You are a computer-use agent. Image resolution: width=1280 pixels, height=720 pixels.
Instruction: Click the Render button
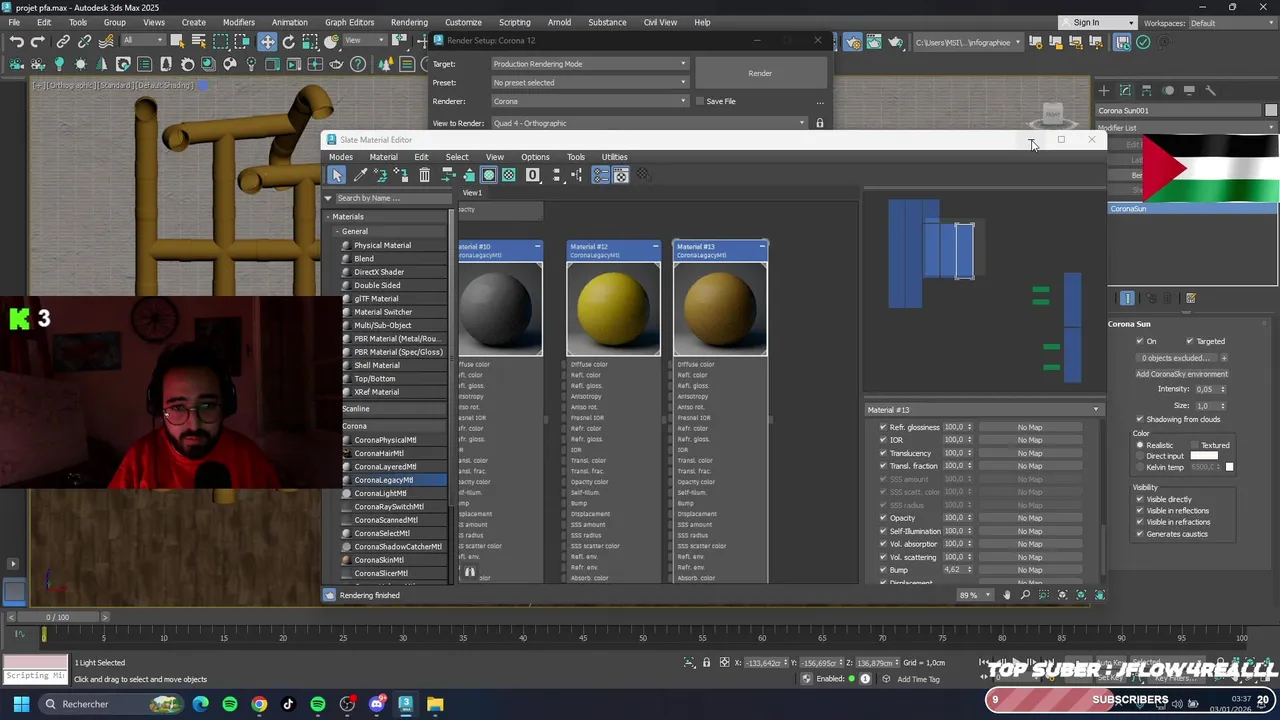[760, 73]
